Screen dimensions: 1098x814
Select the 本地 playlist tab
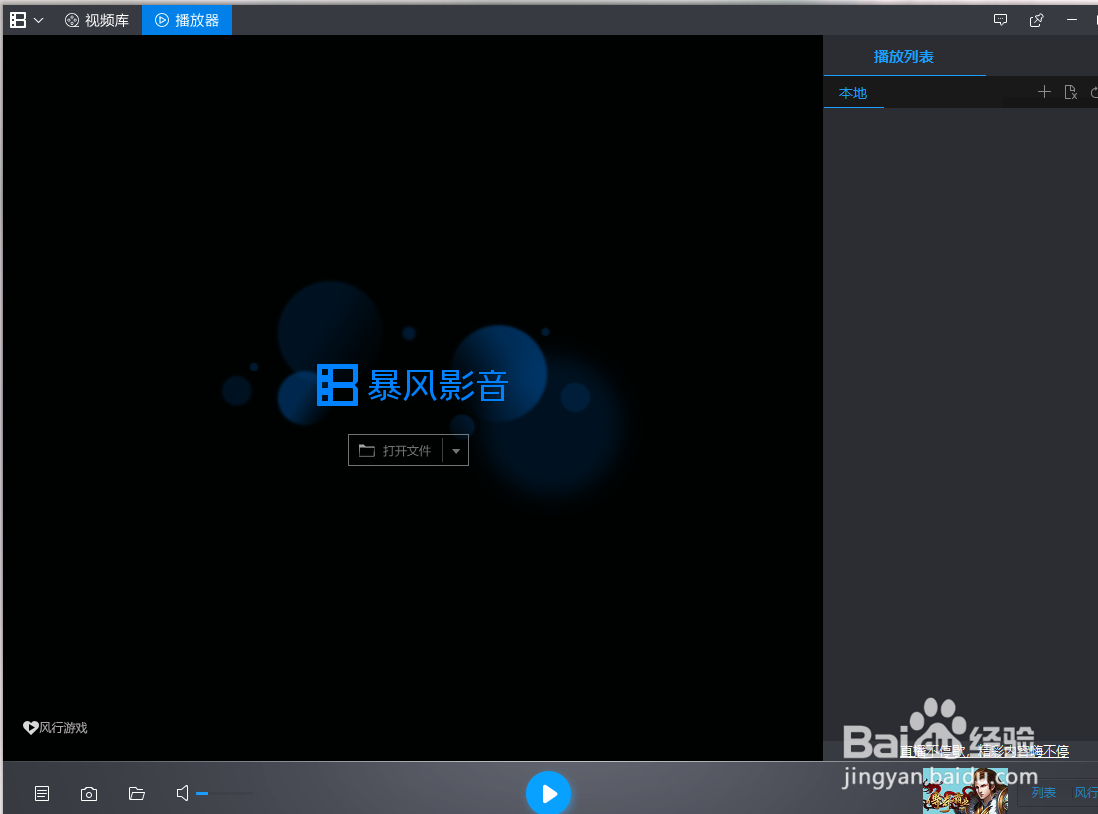853,93
